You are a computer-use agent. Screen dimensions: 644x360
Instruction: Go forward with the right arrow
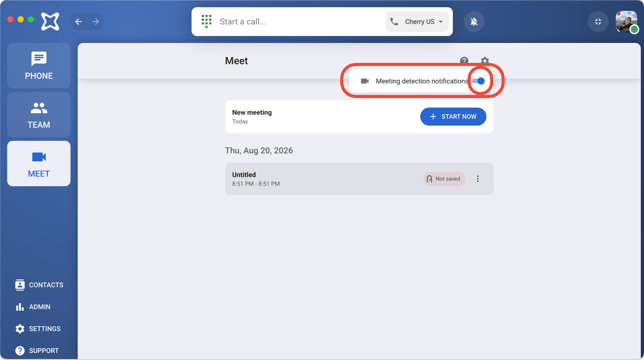96,21
